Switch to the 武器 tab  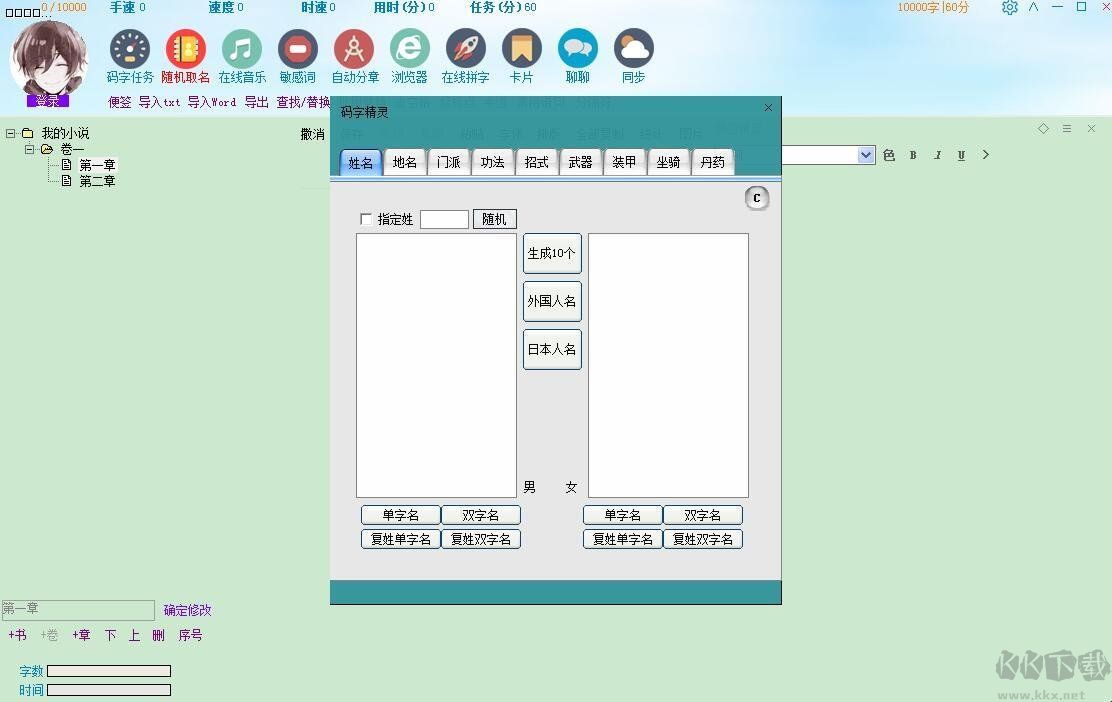580,161
